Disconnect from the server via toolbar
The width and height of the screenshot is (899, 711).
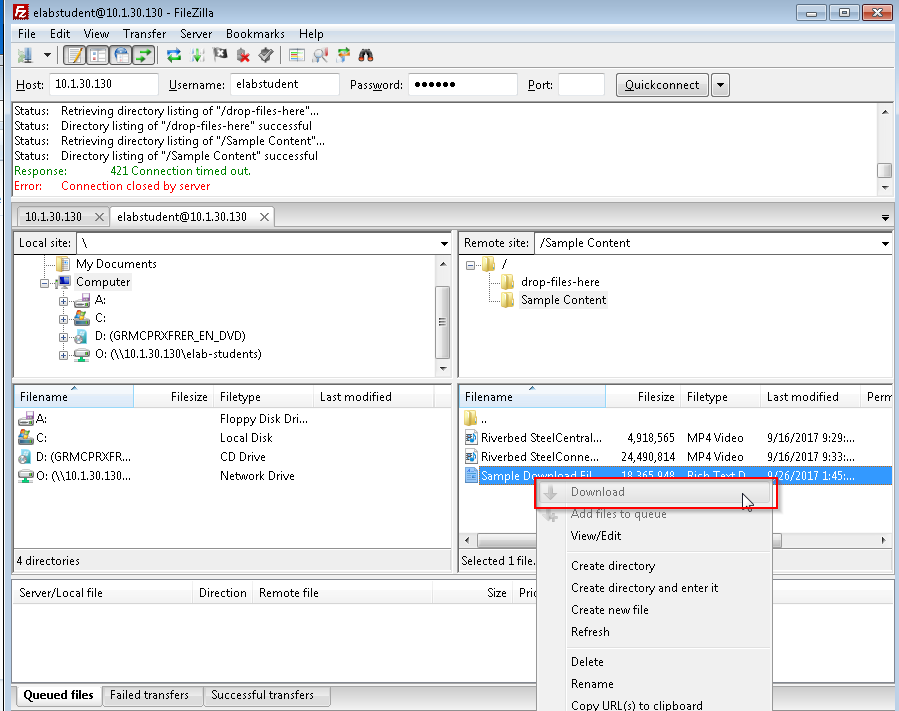coord(243,56)
